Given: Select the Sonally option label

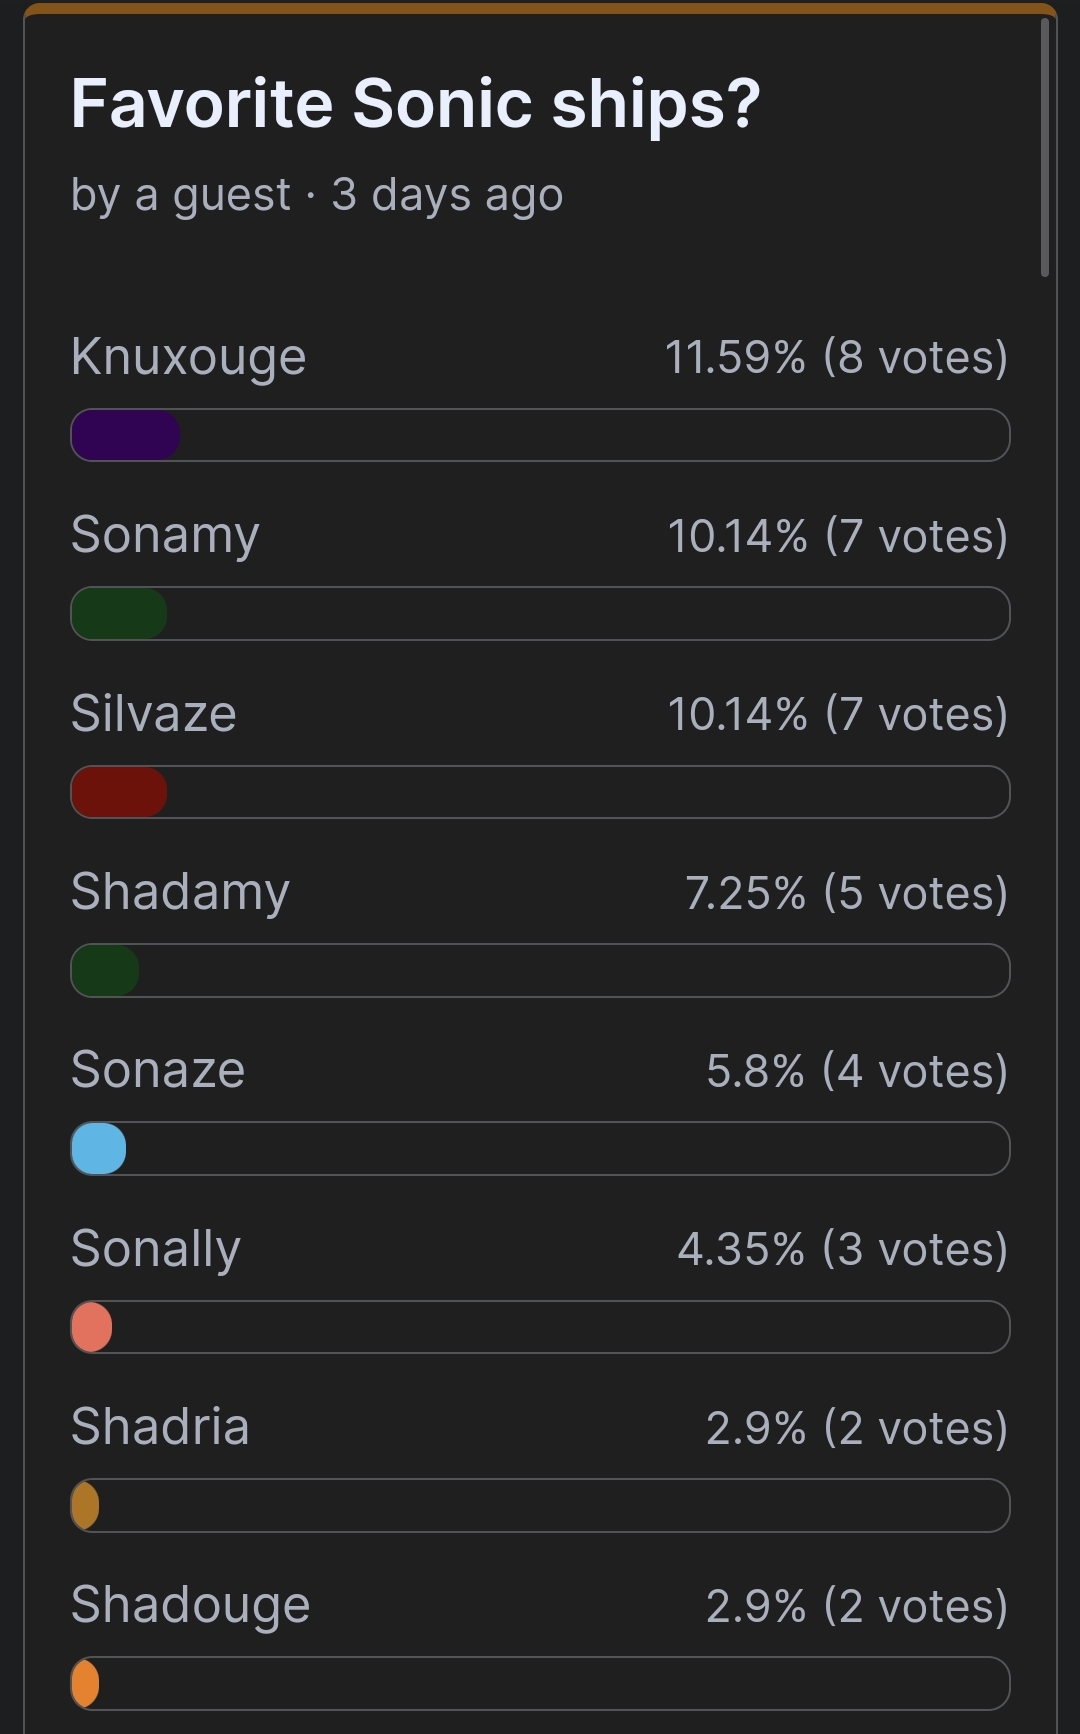Looking at the screenshot, I should [x=156, y=1249].
